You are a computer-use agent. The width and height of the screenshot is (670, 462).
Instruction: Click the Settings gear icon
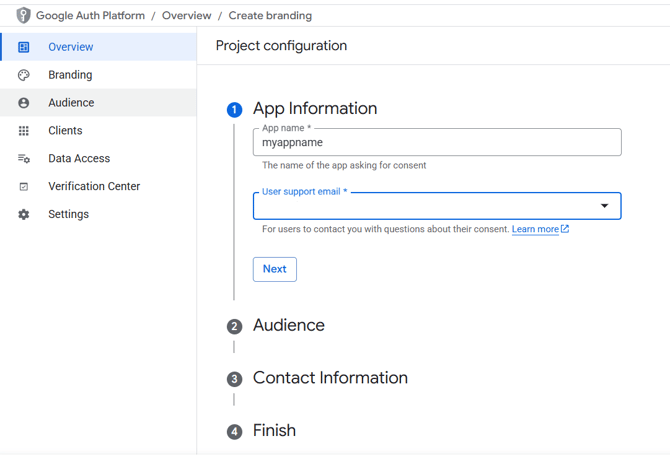(24, 215)
